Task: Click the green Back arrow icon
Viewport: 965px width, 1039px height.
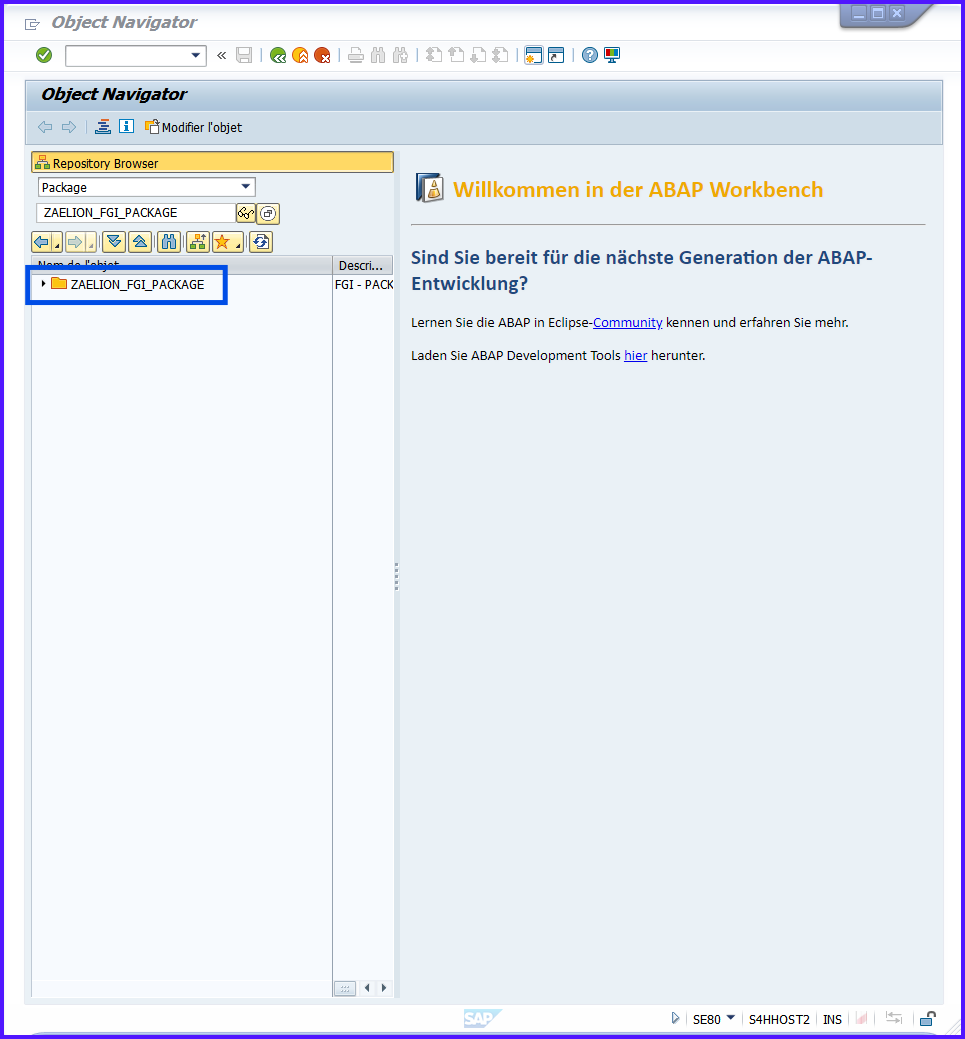Action: [x=278, y=55]
